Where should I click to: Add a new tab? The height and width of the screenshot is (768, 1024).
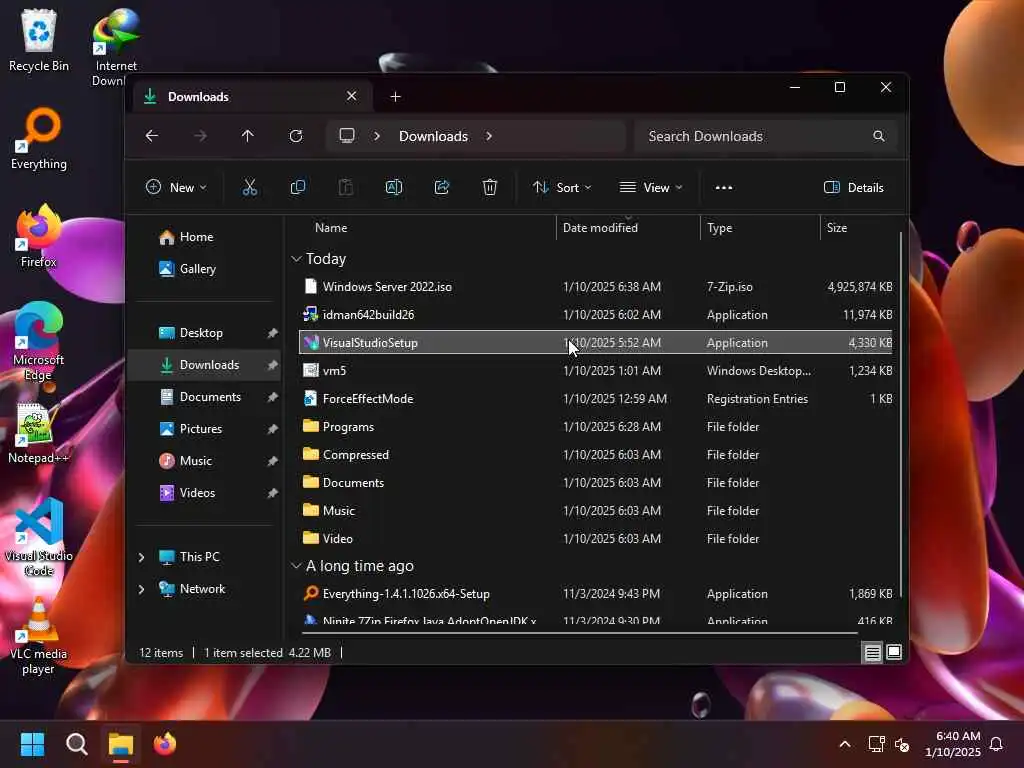pos(395,97)
